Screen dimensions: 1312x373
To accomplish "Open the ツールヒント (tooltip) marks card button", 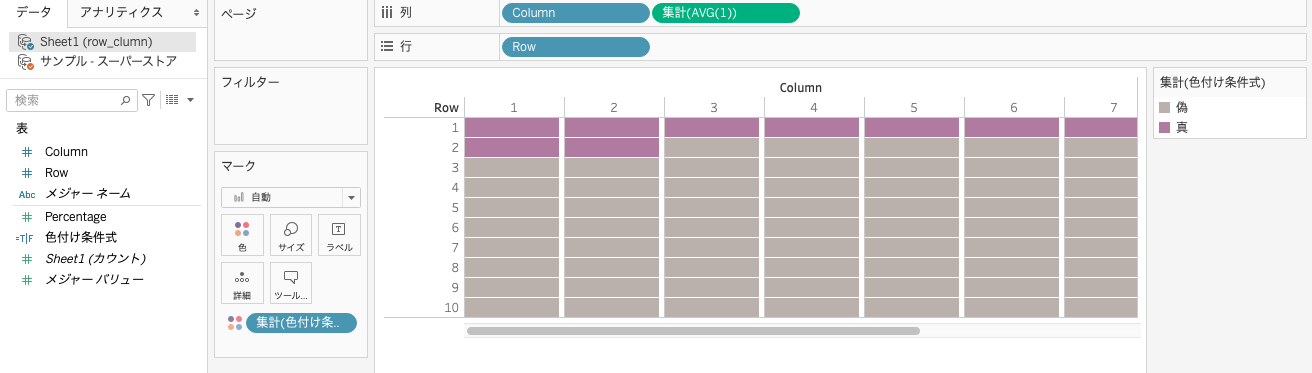I will click(x=291, y=283).
